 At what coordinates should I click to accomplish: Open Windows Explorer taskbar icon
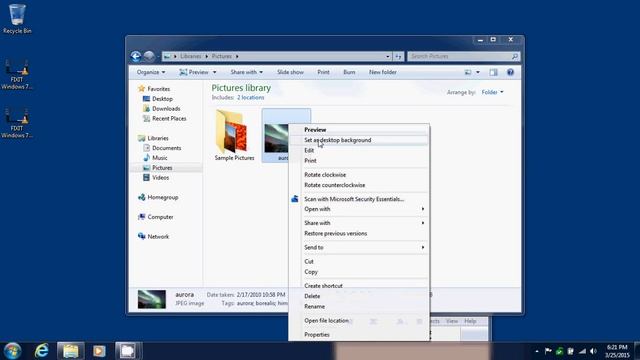(71, 351)
